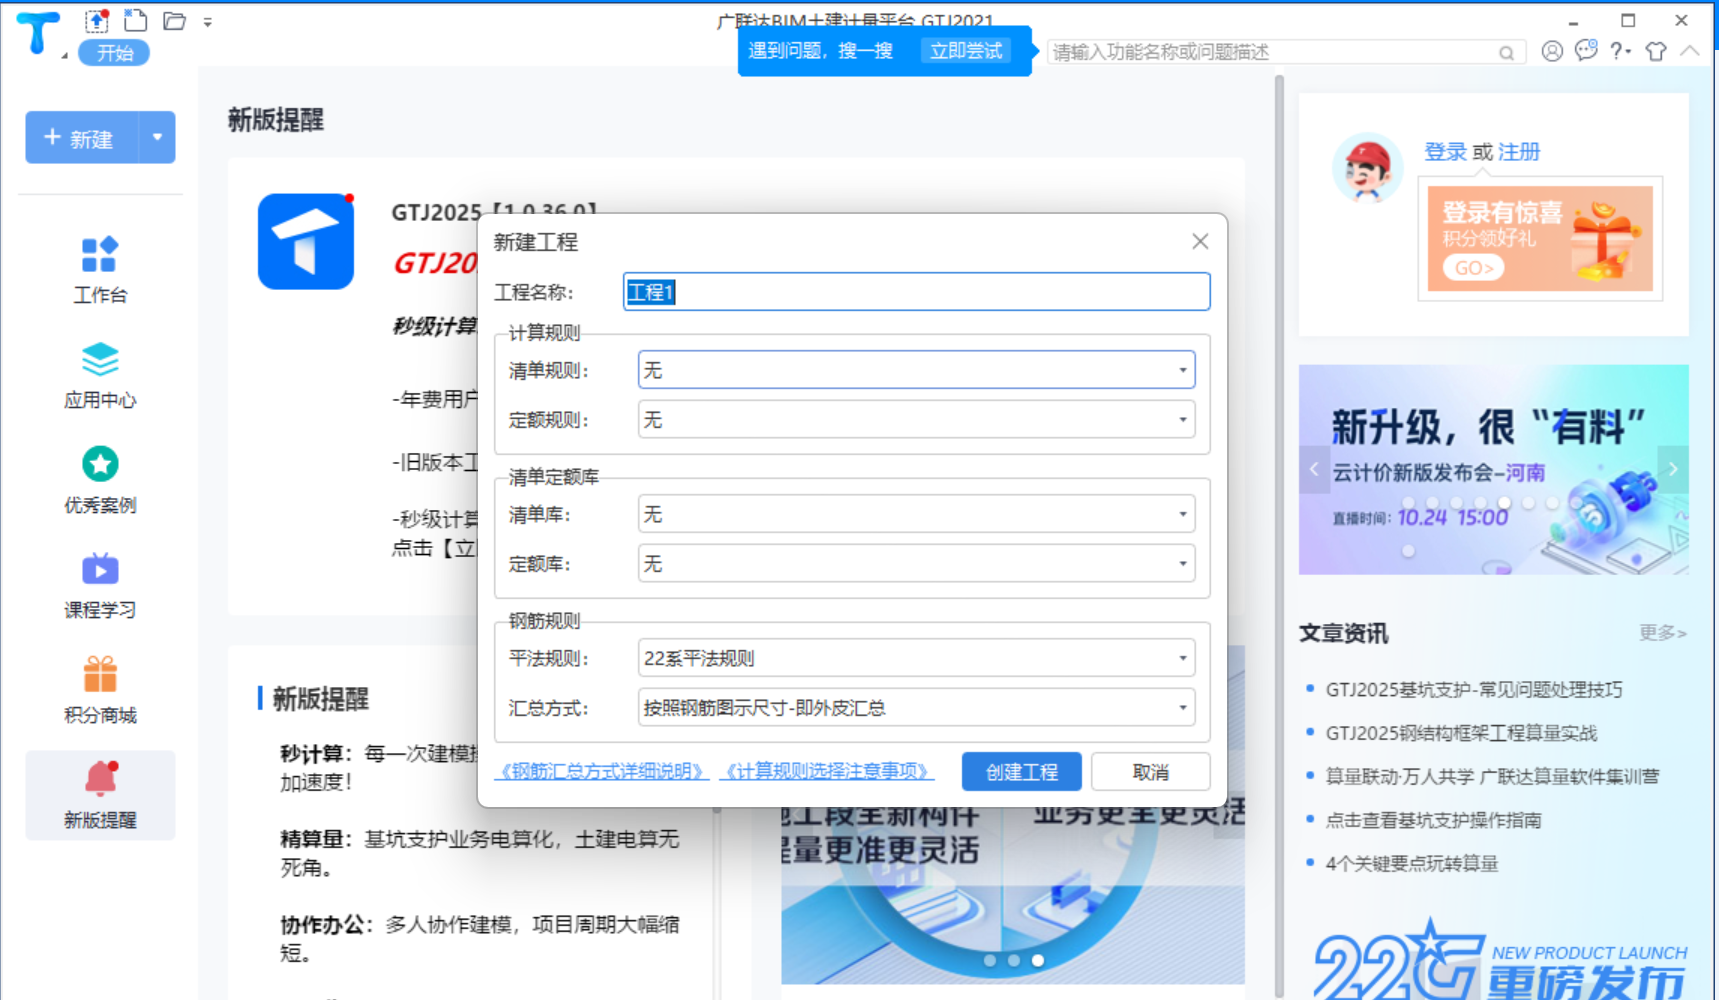This screenshot has height=1000, width=1719.
Task: Select the first carousel dot indicator
Action: tap(990, 960)
